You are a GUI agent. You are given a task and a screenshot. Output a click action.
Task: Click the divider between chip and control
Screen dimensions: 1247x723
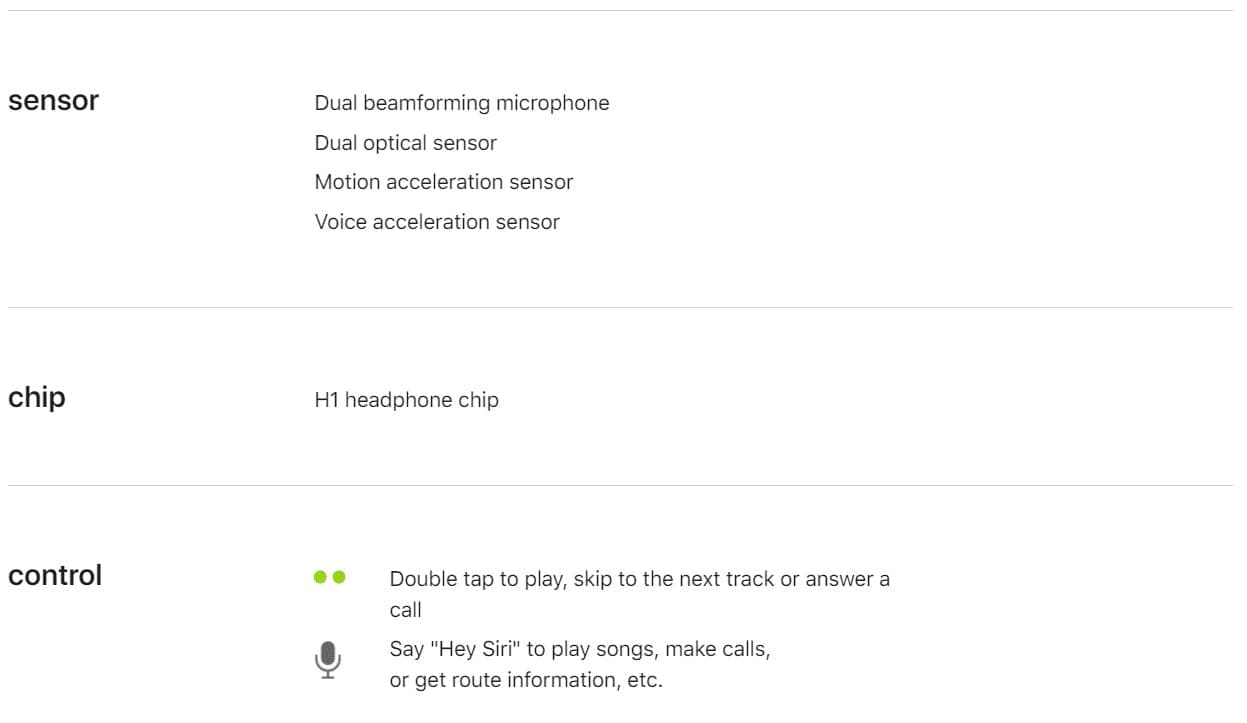click(620, 486)
